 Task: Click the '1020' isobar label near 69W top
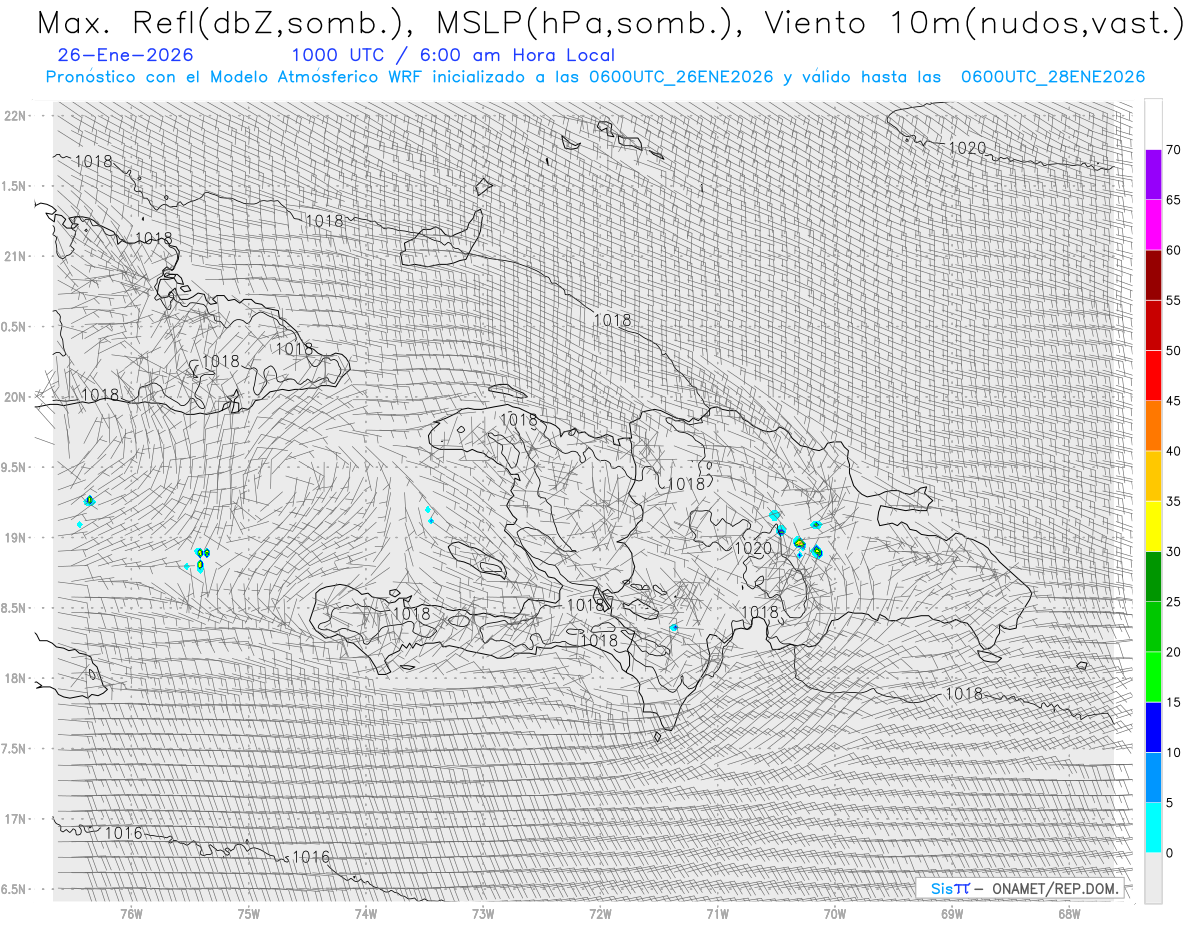click(967, 148)
